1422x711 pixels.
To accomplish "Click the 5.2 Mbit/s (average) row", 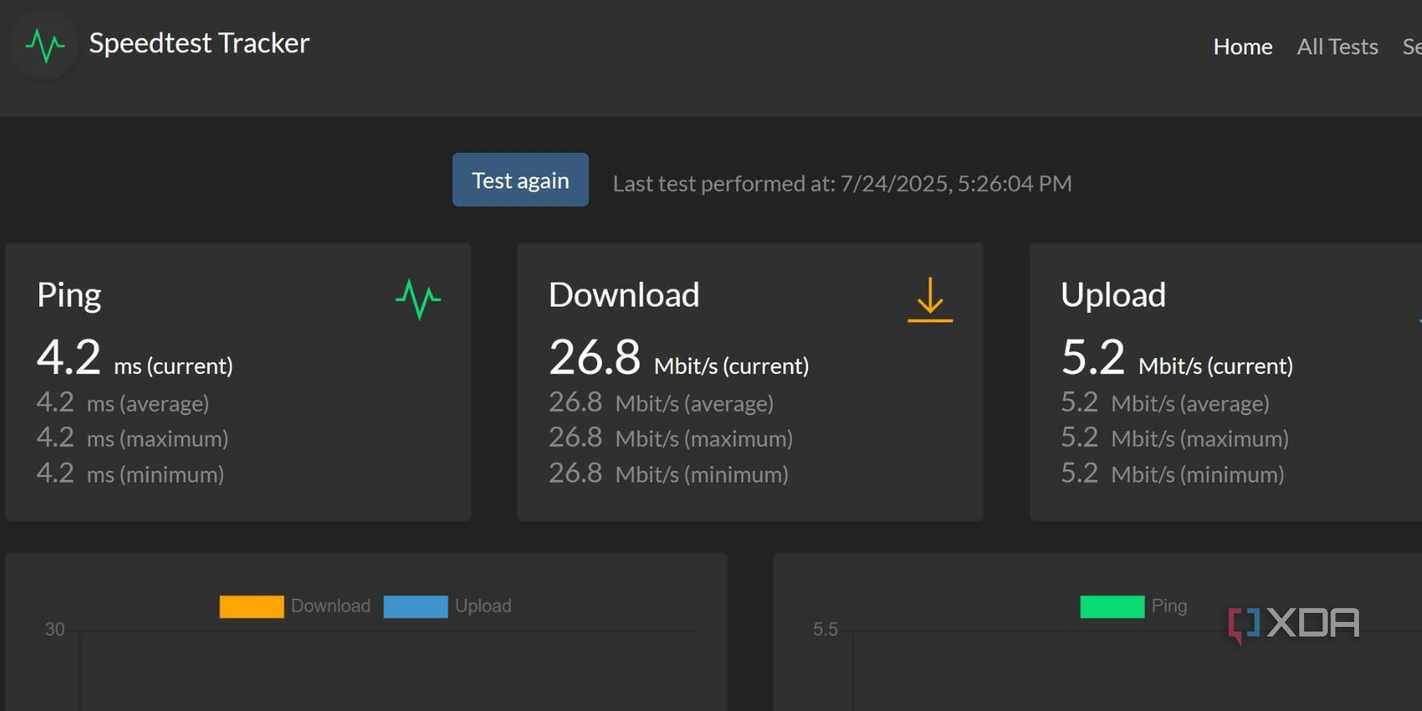I will 1165,403.
